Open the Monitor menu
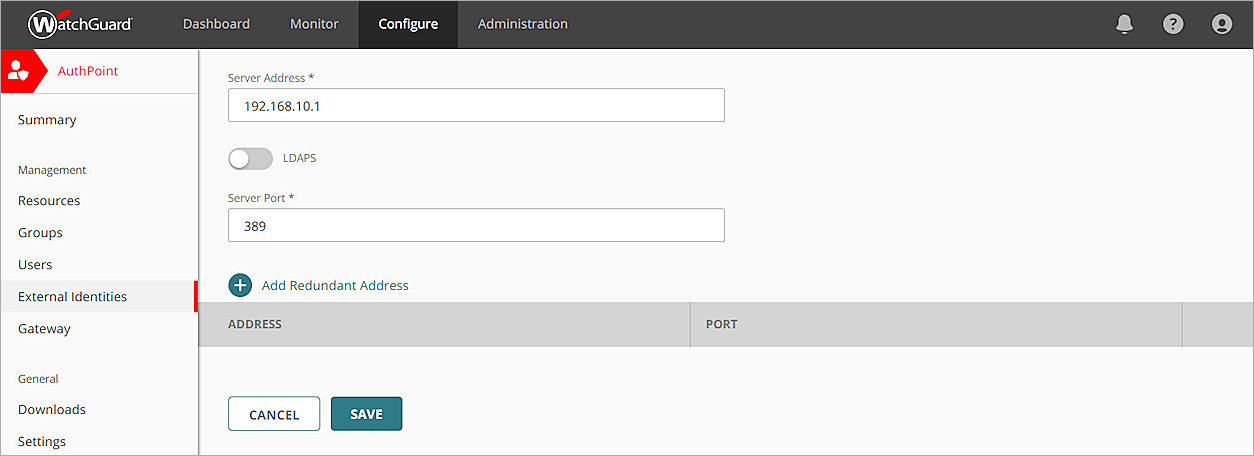This screenshot has height=456, width=1254. pos(314,24)
